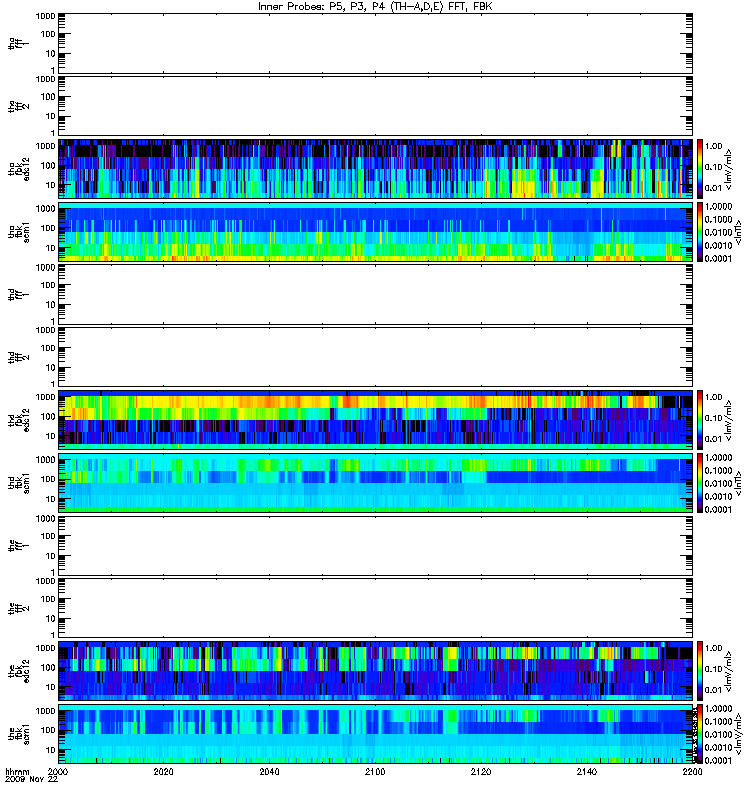Viewport: 750px width, 800px height.
Task: Click the 'tha fbk scm1' y-axis label
Action: [x=19, y=232]
